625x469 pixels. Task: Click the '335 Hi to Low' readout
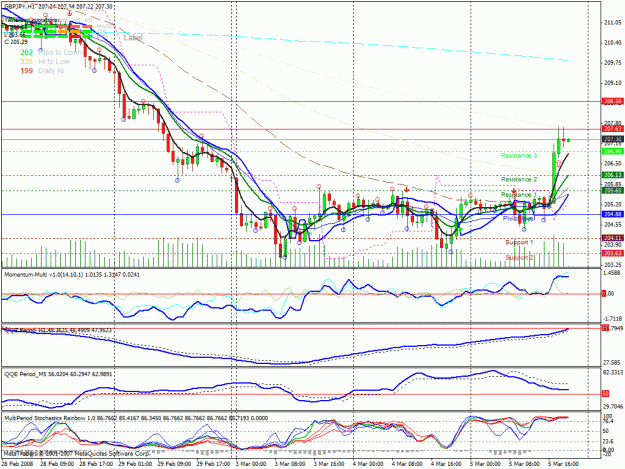point(45,61)
